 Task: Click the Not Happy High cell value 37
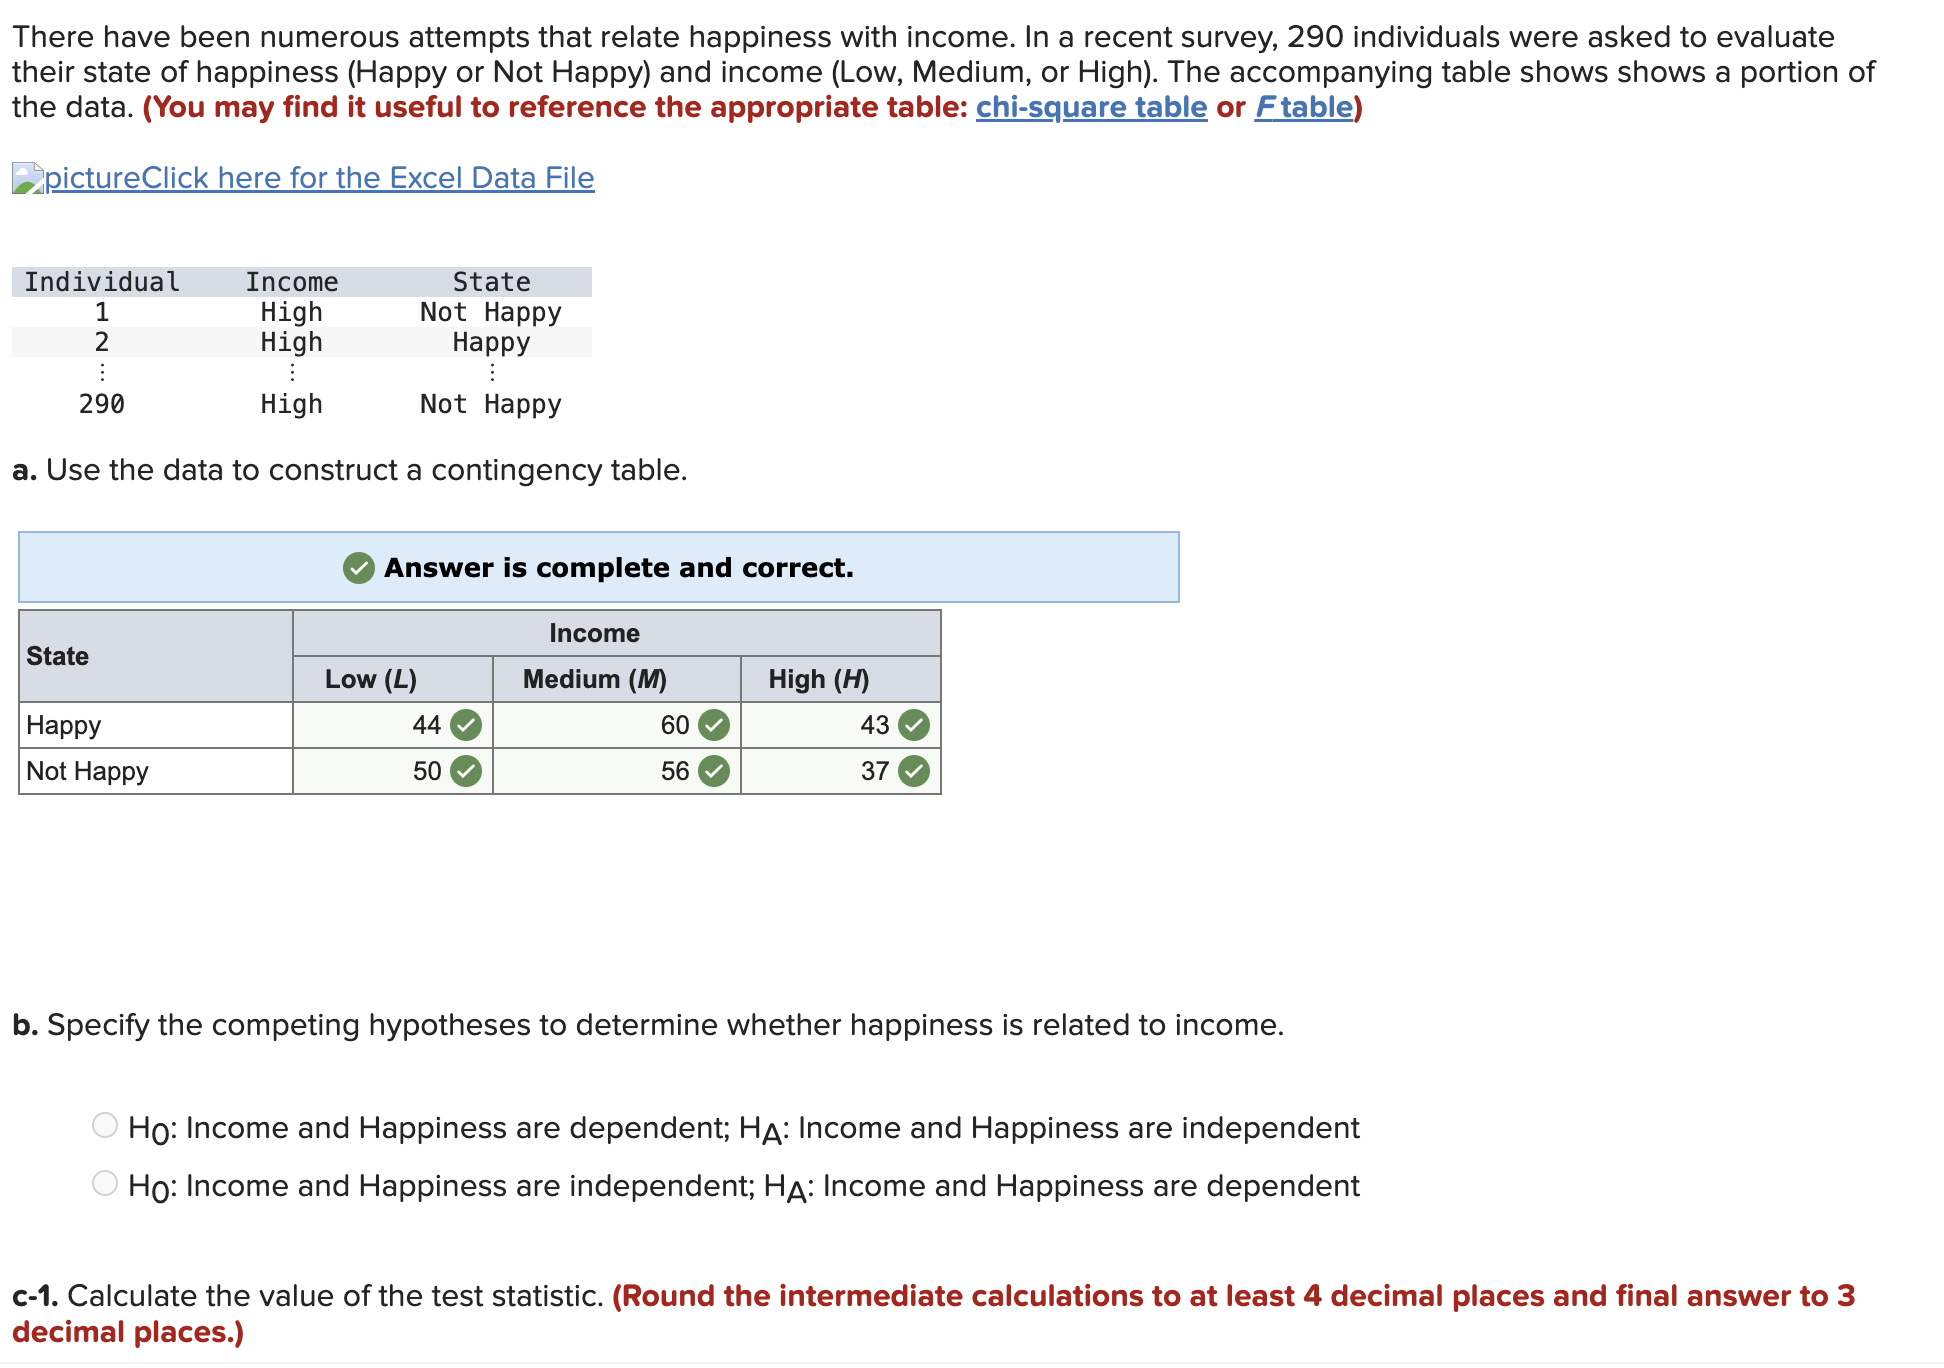point(874,771)
